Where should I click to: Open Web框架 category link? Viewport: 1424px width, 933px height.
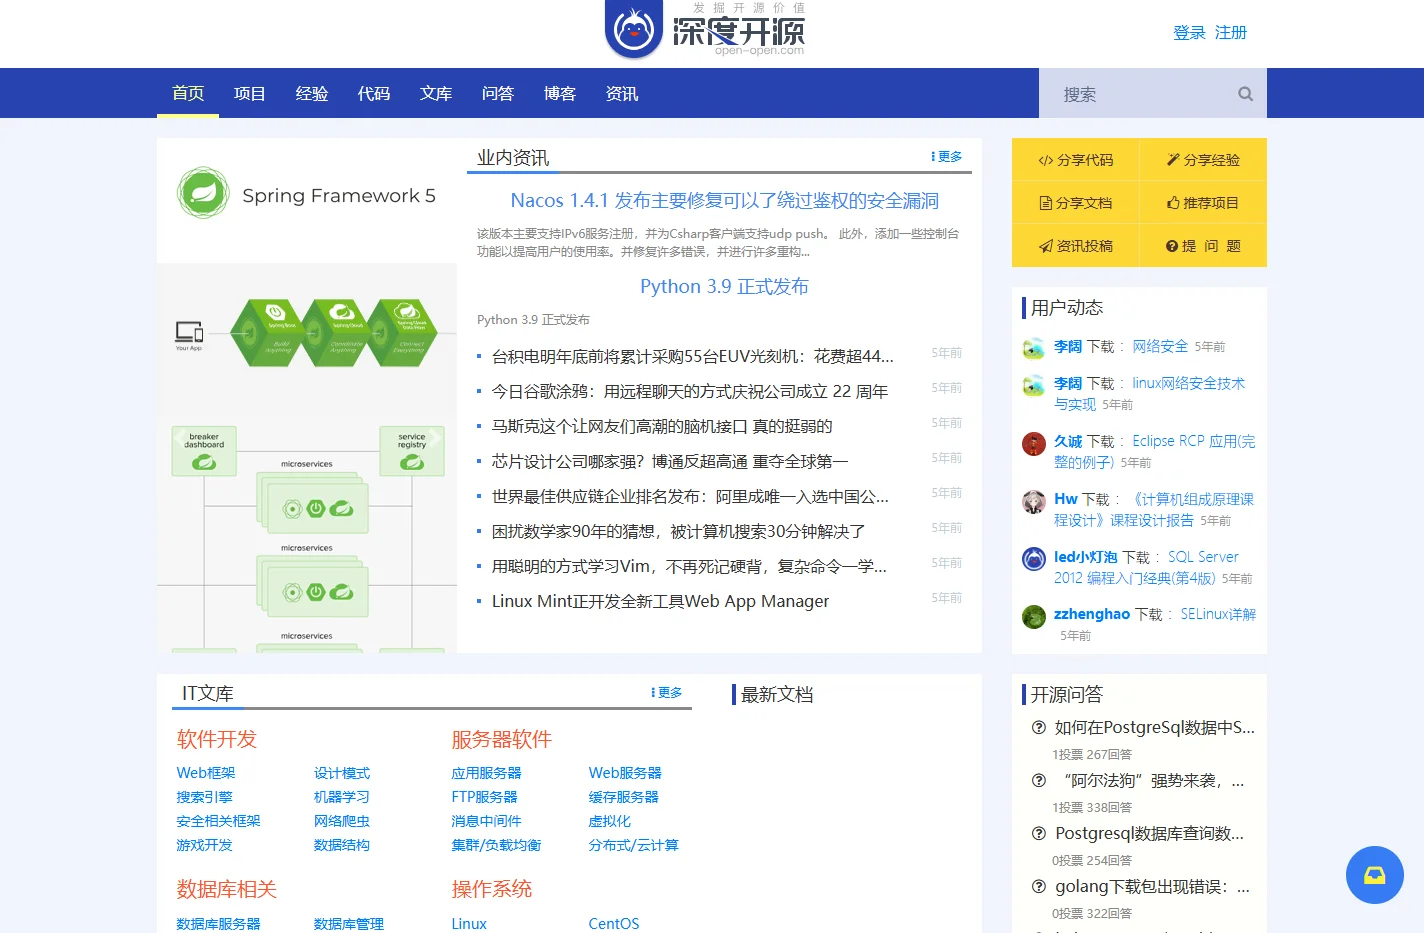coord(206,773)
